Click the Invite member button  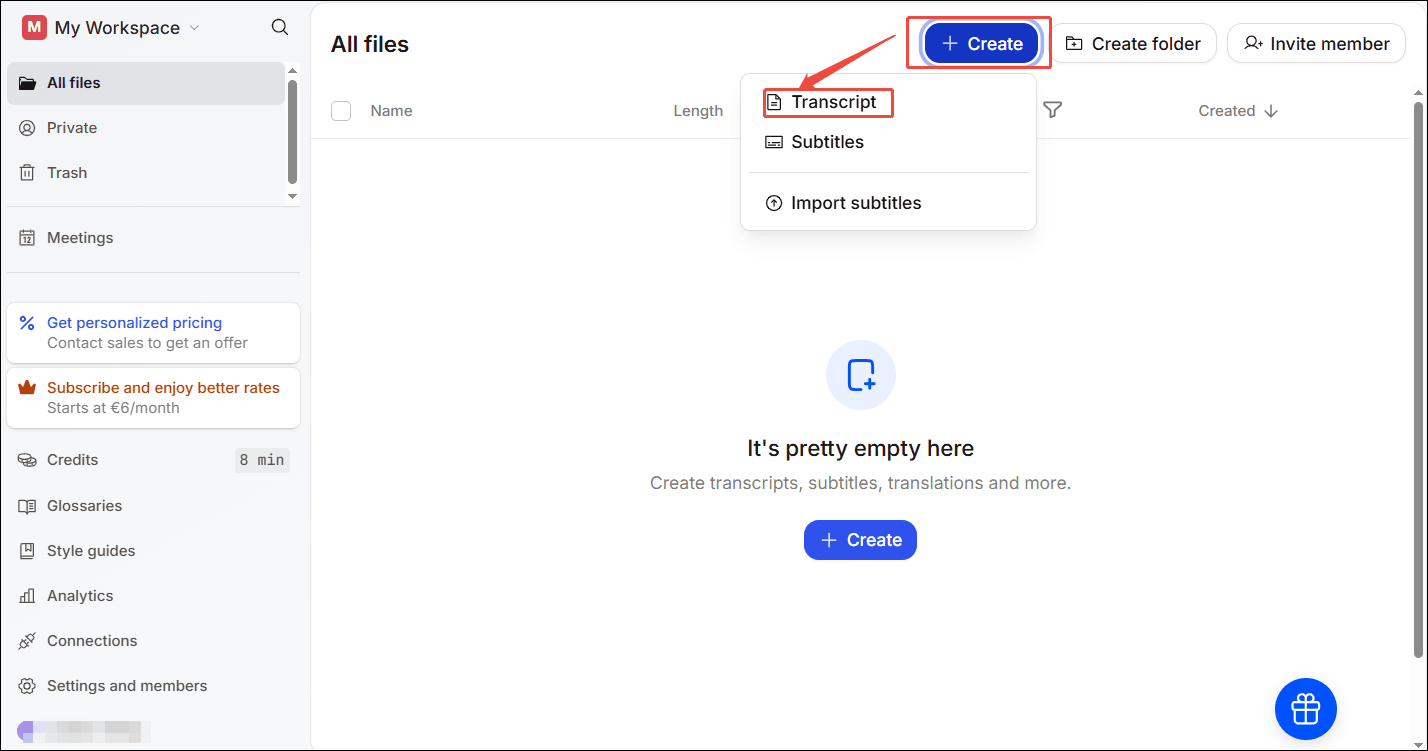(1316, 43)
